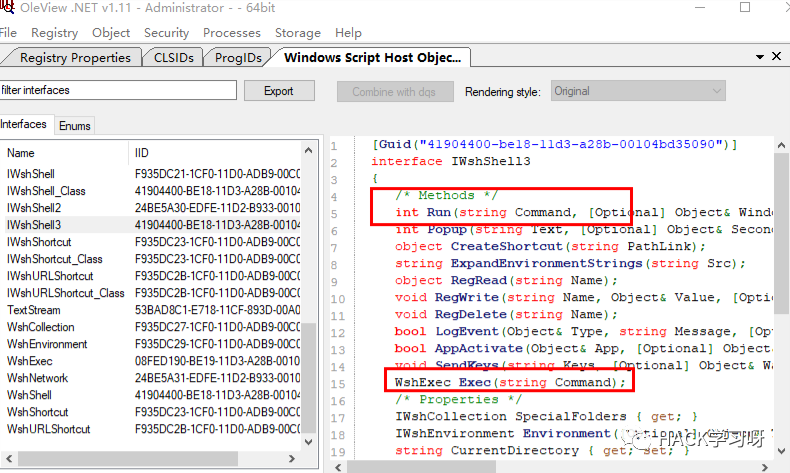790x473 pixels.
Task: Click the Combine with dqs button
Action: click(x=395, y=92)
